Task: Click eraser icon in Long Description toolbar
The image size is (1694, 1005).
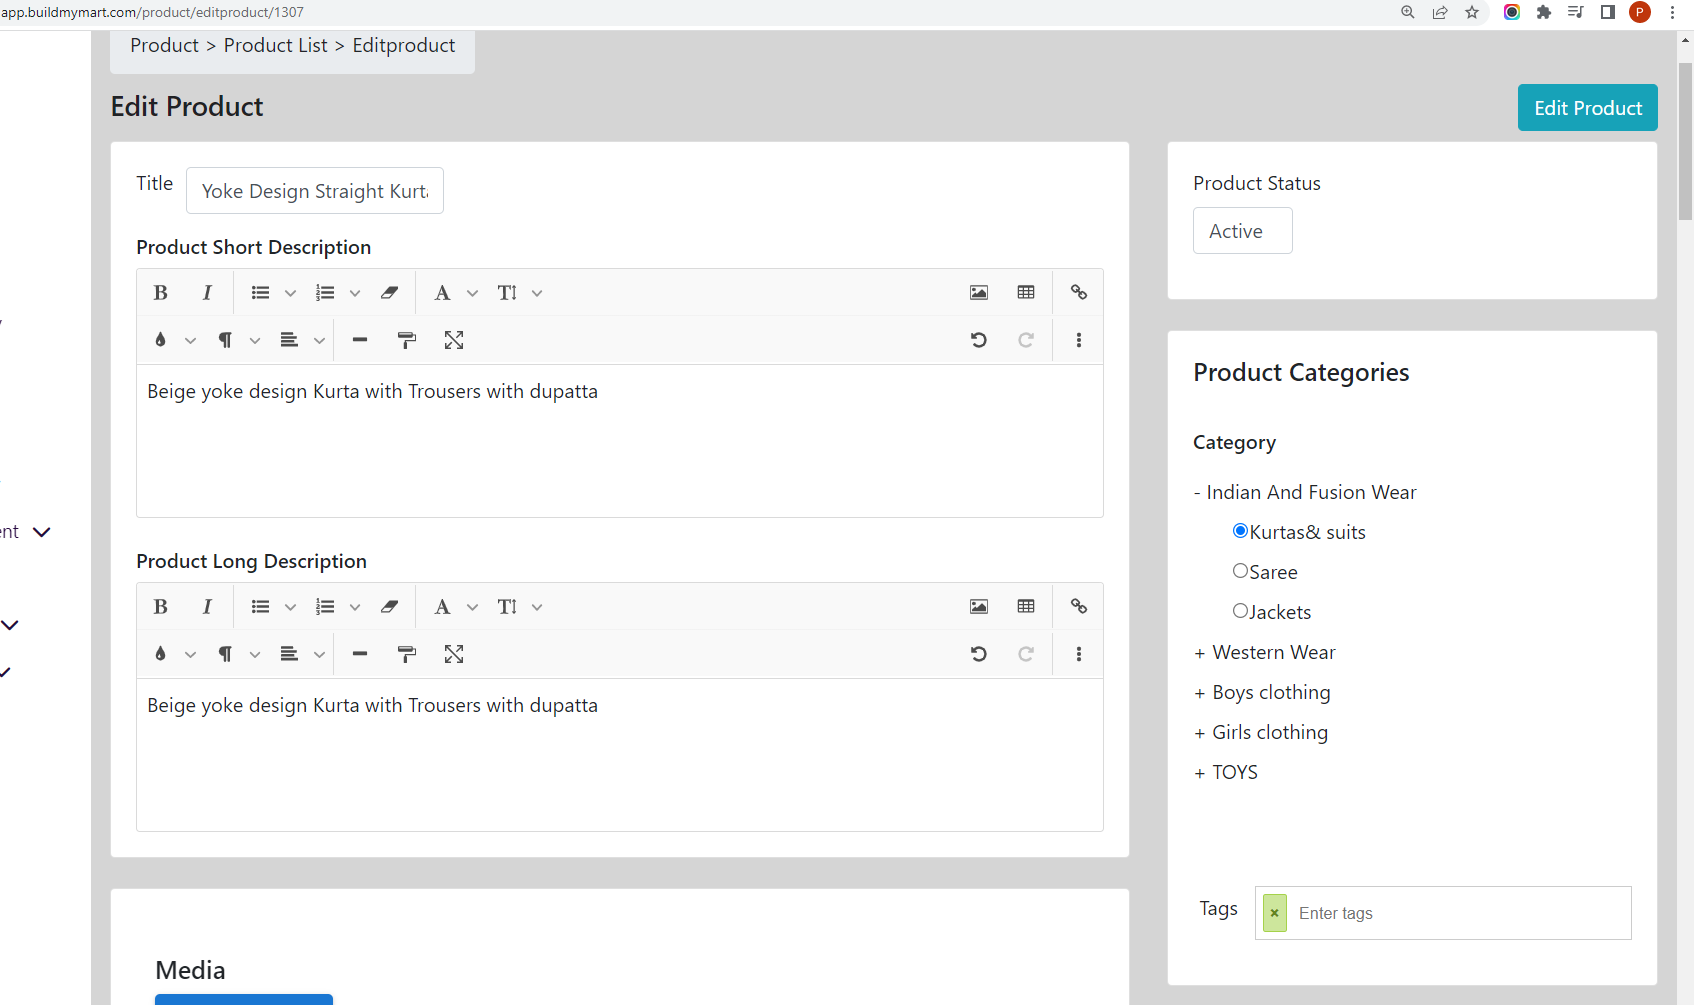Action: tap(389, 607)
